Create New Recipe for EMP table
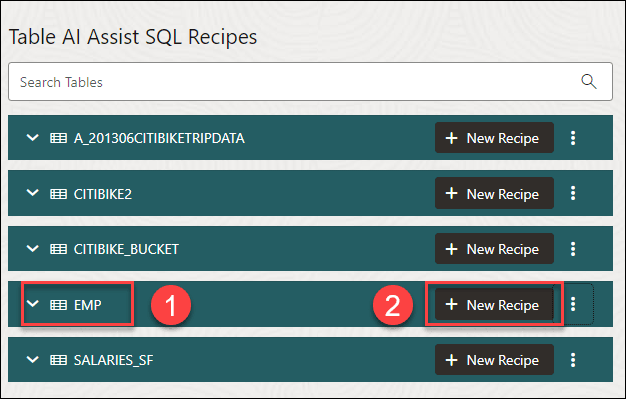 (x=494, y=304)
